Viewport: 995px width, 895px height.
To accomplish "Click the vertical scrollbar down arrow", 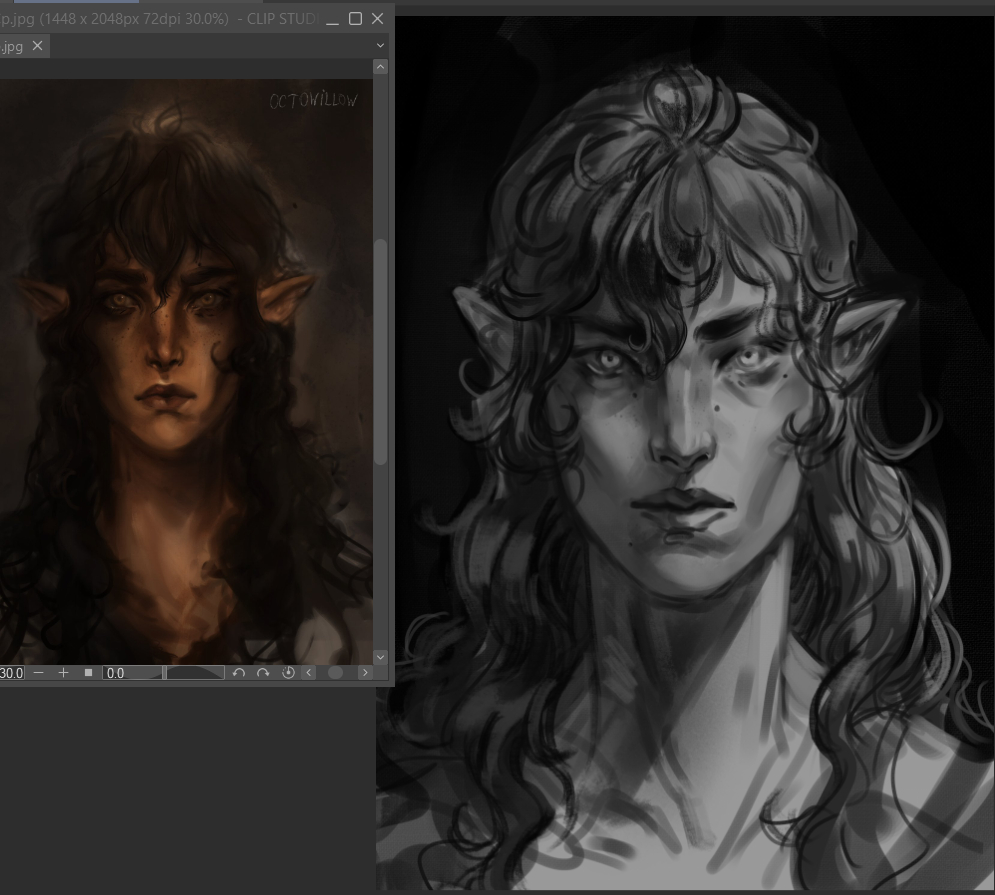I will point(380,657).
